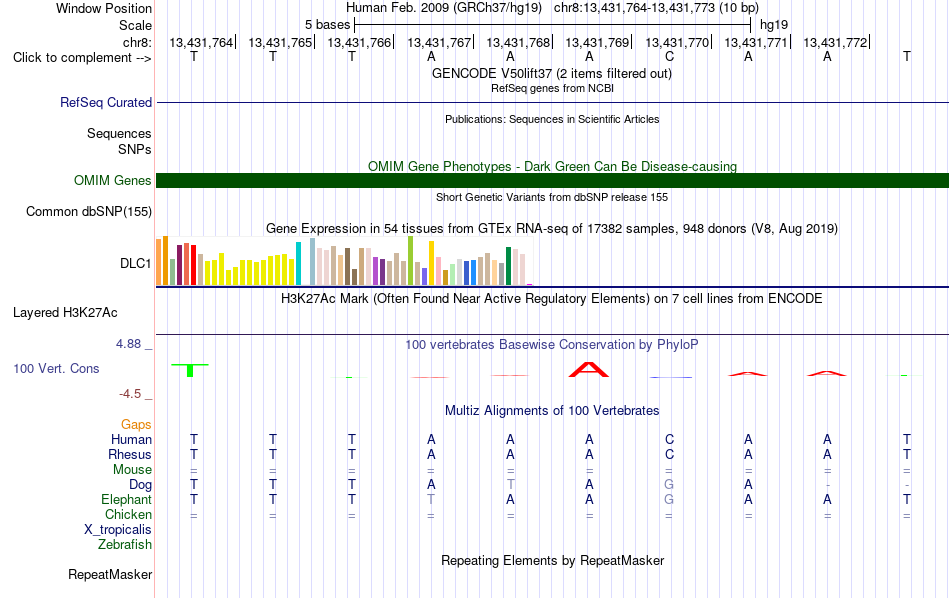Select the X_tropicalis alignment row label
The image size is (950, 598).
[118, 530]
